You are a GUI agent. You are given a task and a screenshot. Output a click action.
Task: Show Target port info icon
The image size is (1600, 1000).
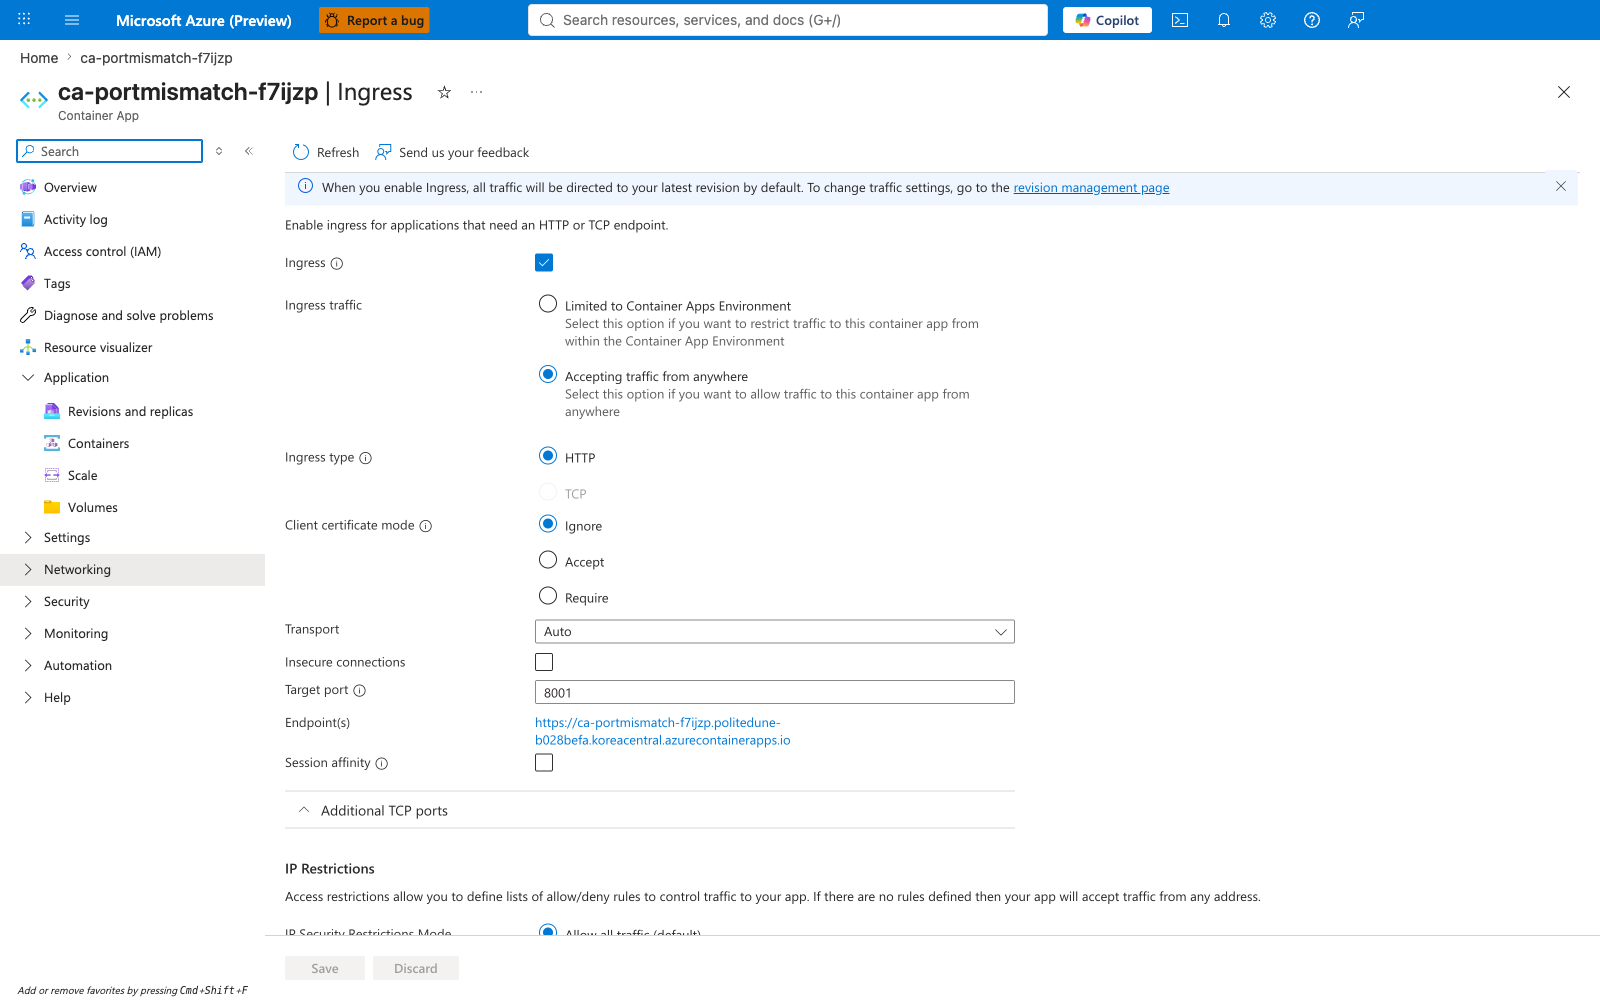tap(360, 690)
